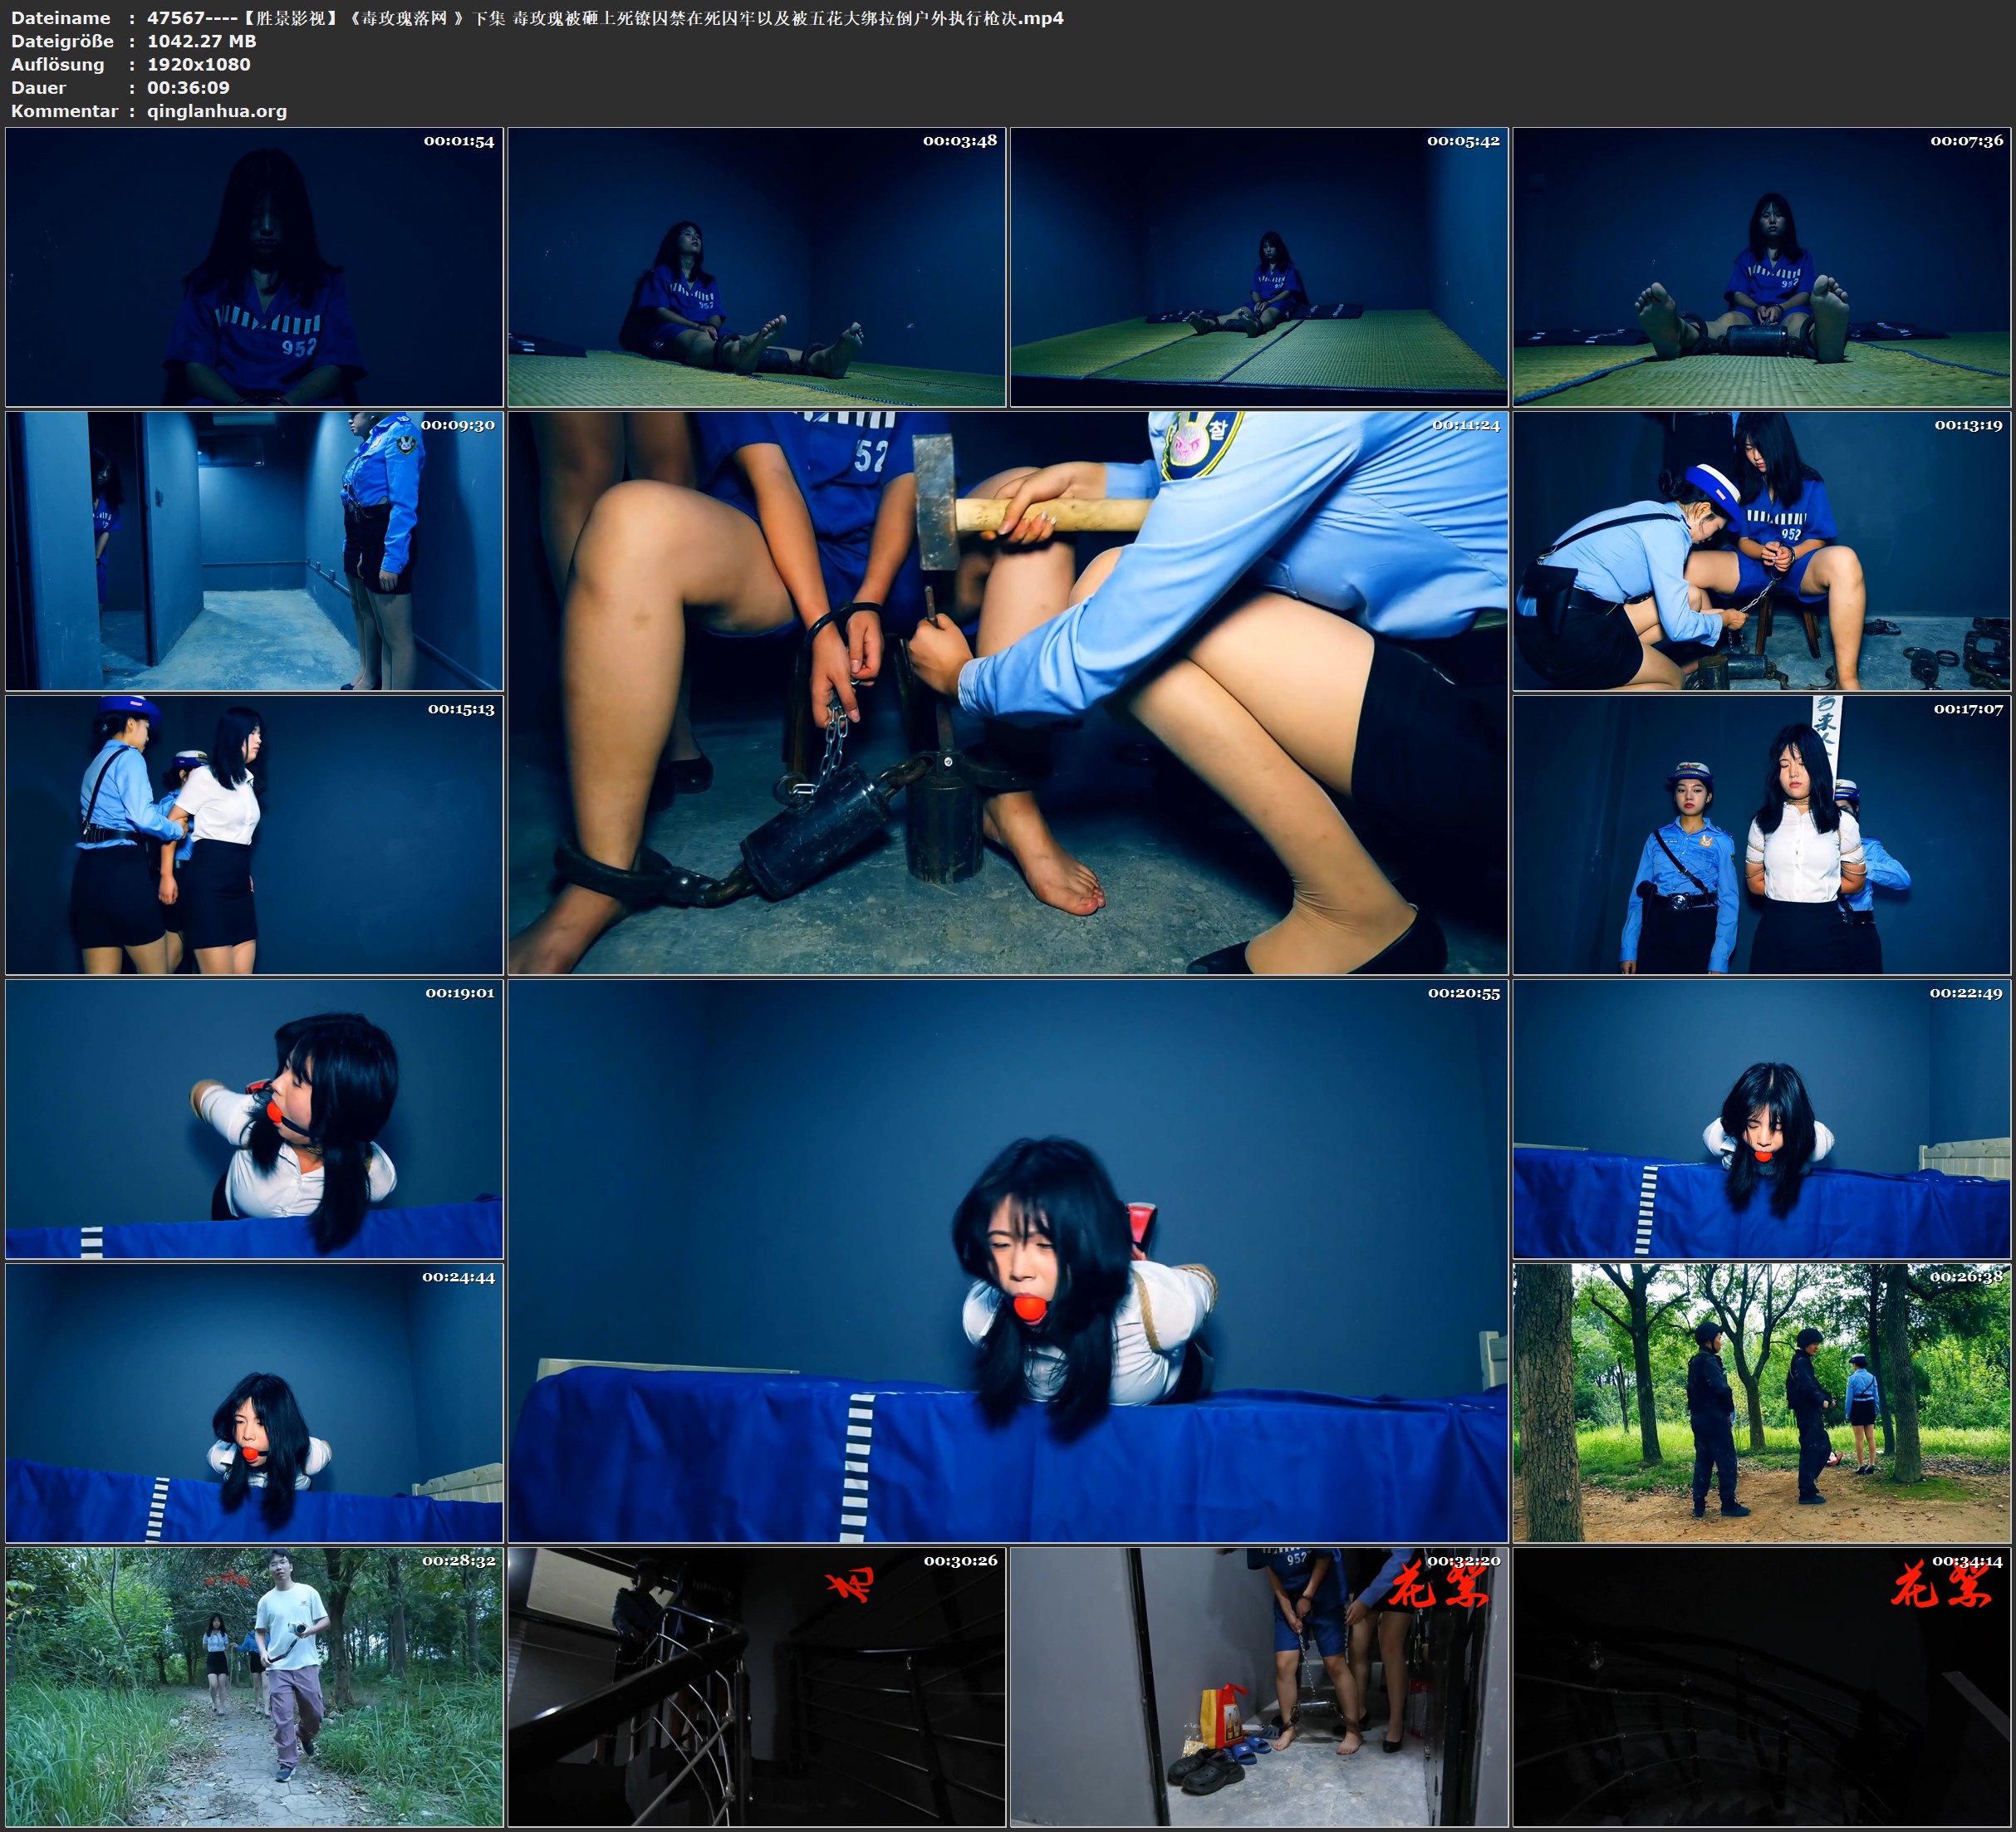The width and height of the screenshot is (2016, 1832).
Task: Open the frame stamped 00:03:48
Action: (x=756, y=266)
